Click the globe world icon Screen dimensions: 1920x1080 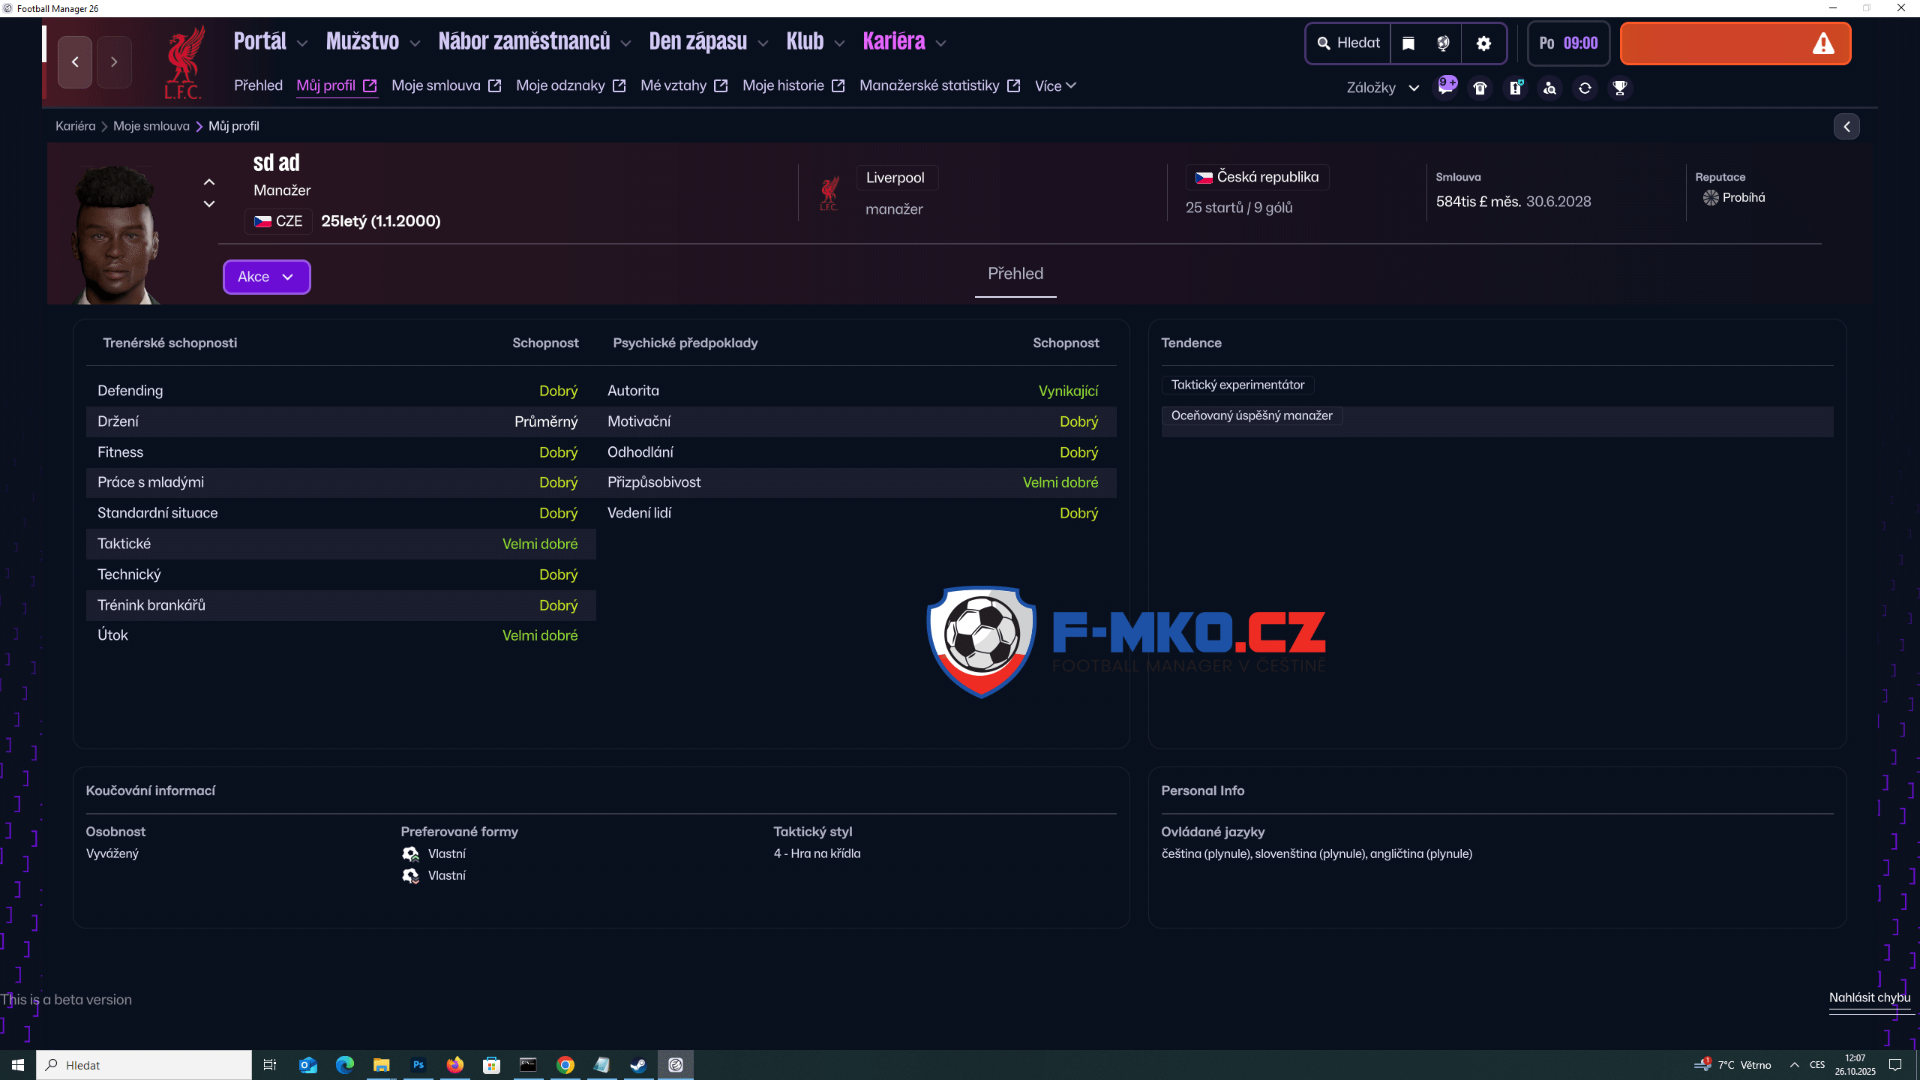pyautogui.click(x=1443, y=43)
